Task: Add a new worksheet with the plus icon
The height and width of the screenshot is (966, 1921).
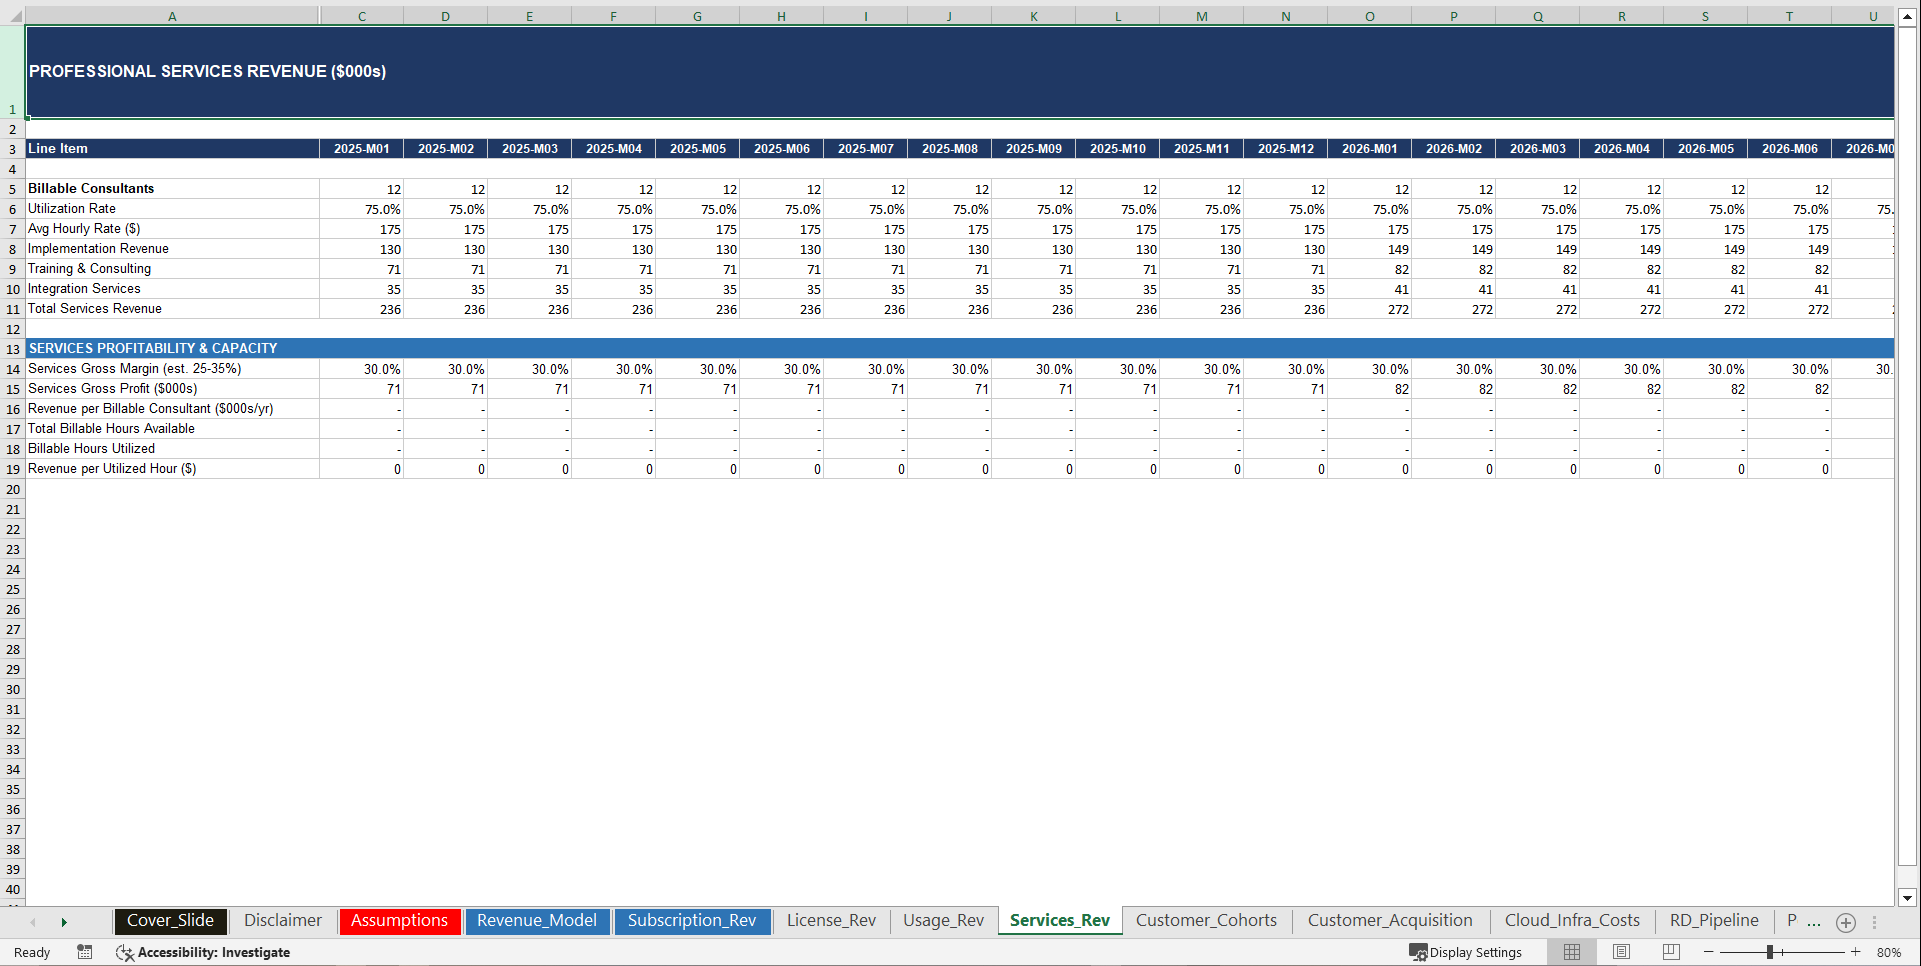Action: click(1845, 922)
